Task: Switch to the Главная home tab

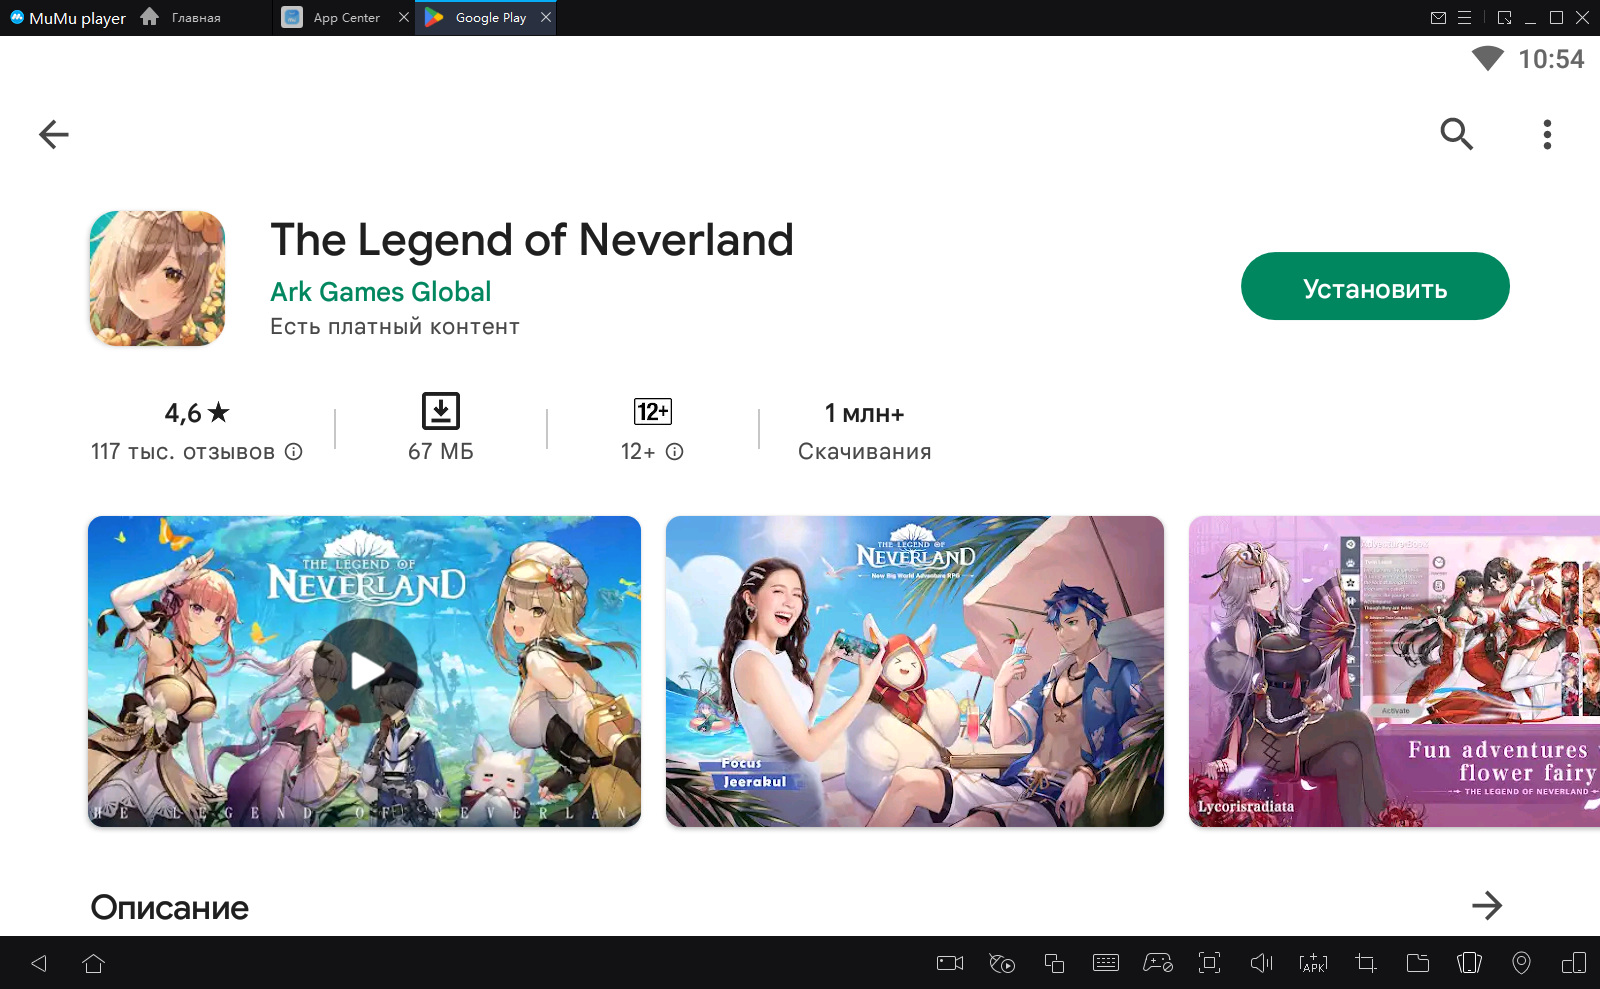Action: [x=182, y=18]
